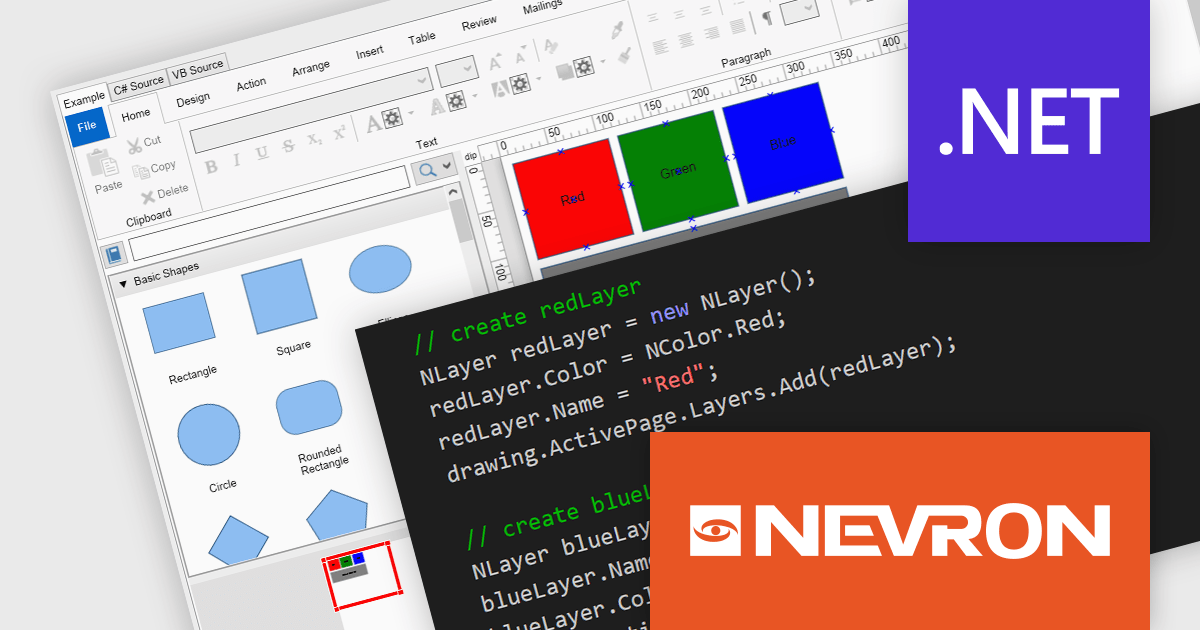
Task: Open the Paragraph group combo box
Action: [798, 10]
